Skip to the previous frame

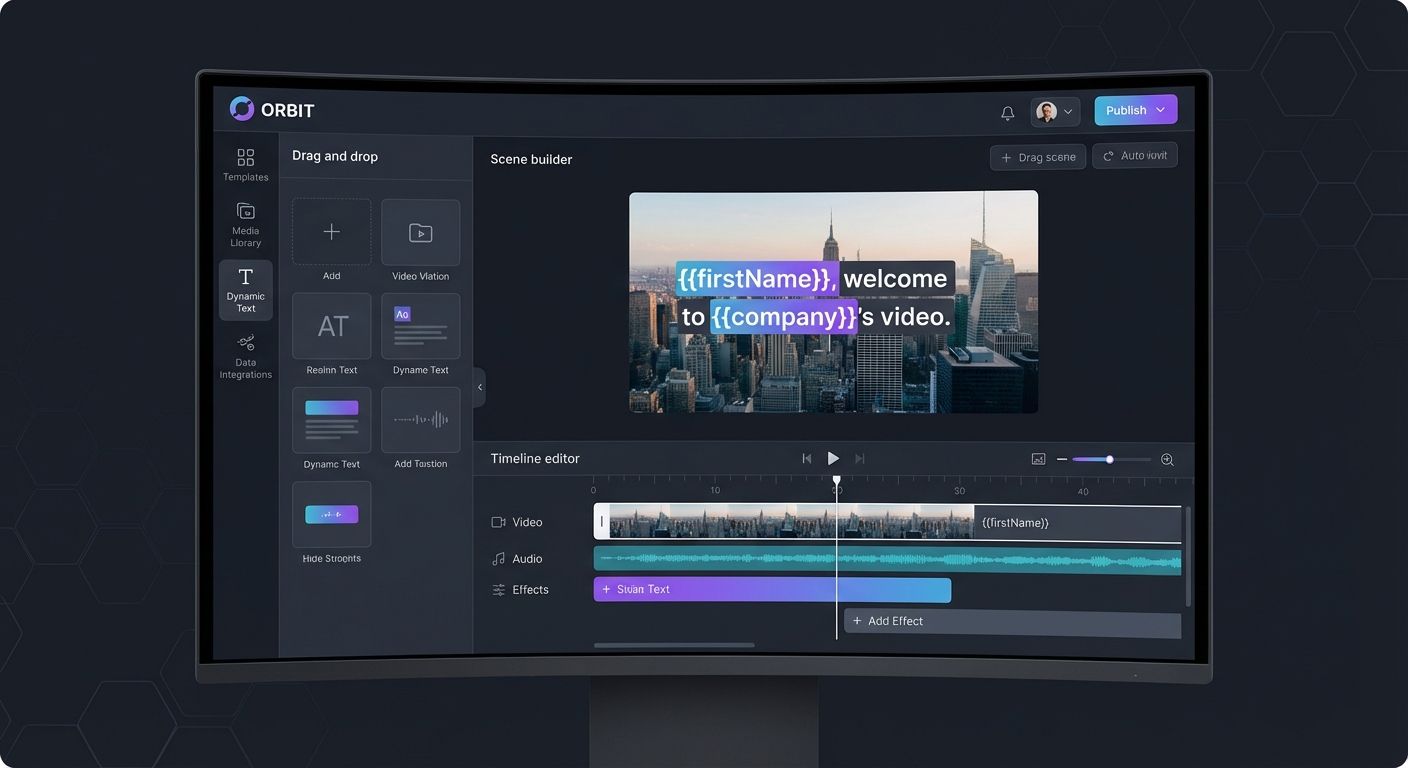pos(807,458)
